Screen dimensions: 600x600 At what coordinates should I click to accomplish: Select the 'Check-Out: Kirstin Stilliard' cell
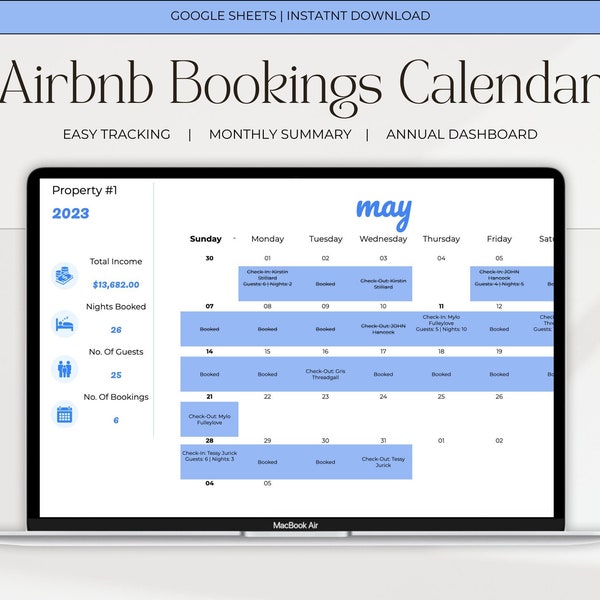[x=383, y=284]
